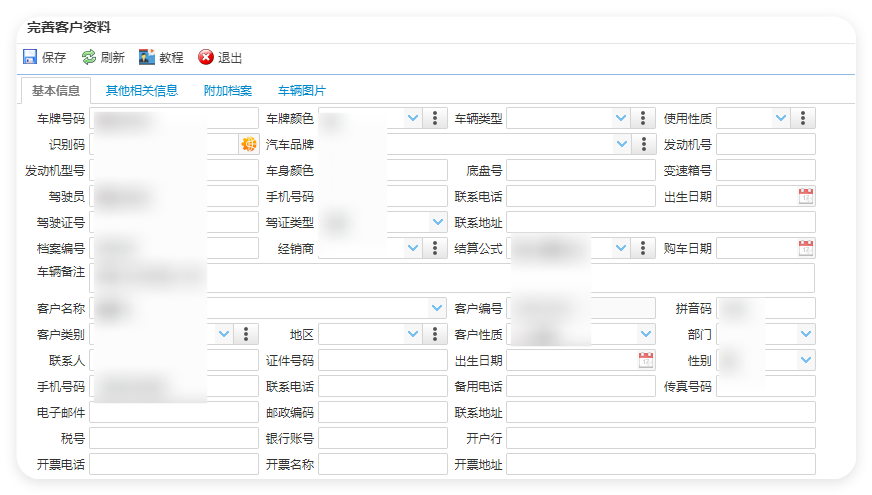This screenshot has width=872, height=495.
Task: Click into the 车辆备注 text area
Action: pyautogui.click(x=452, y=278)
